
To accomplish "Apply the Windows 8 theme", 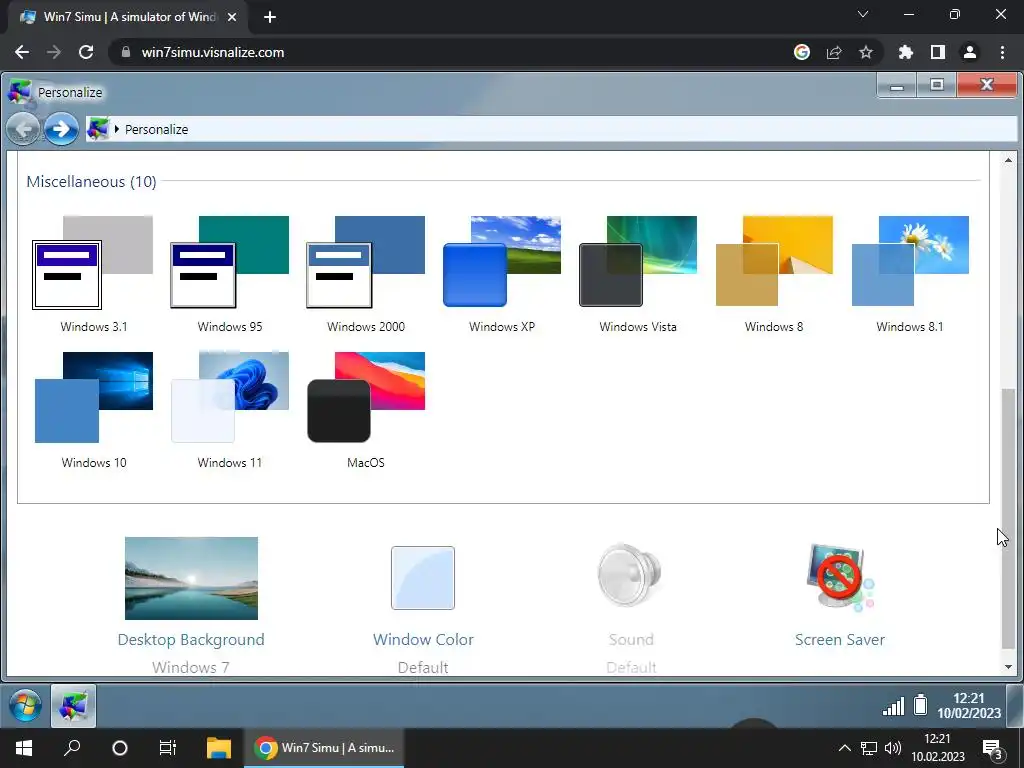I will coord(774,274).
